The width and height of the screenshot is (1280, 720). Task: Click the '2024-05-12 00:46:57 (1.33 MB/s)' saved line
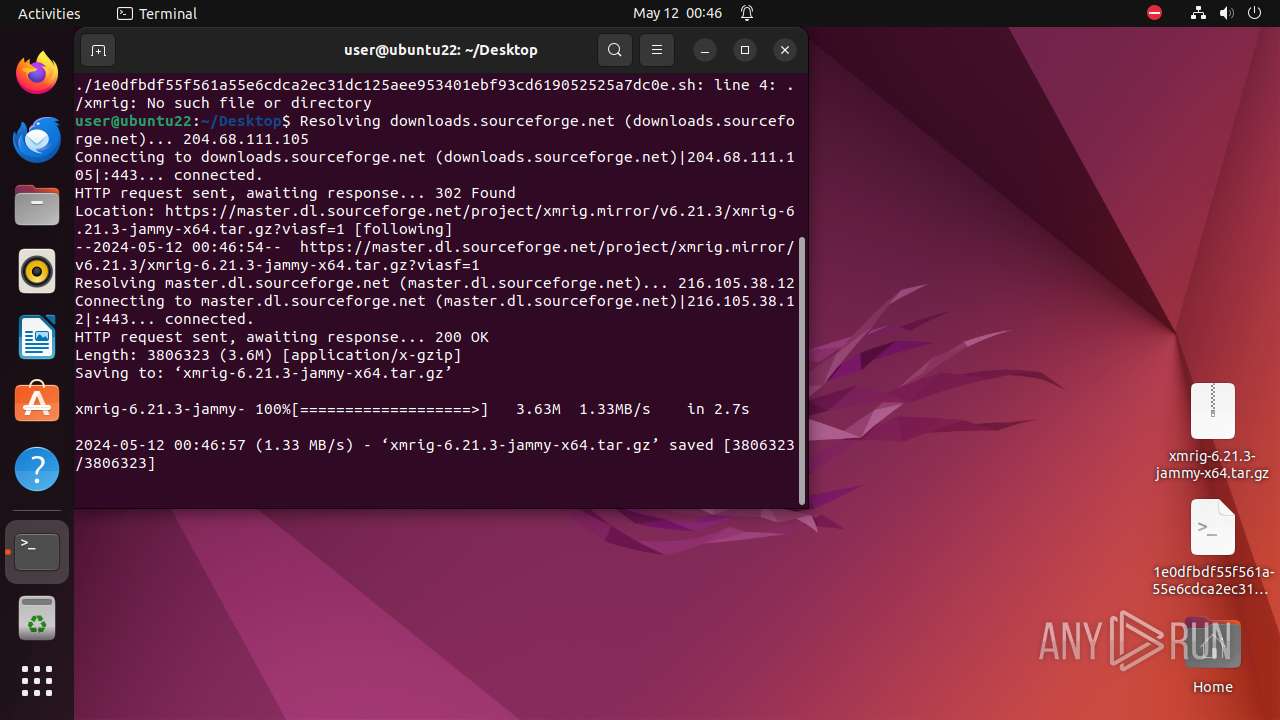[x=435, y=454]
